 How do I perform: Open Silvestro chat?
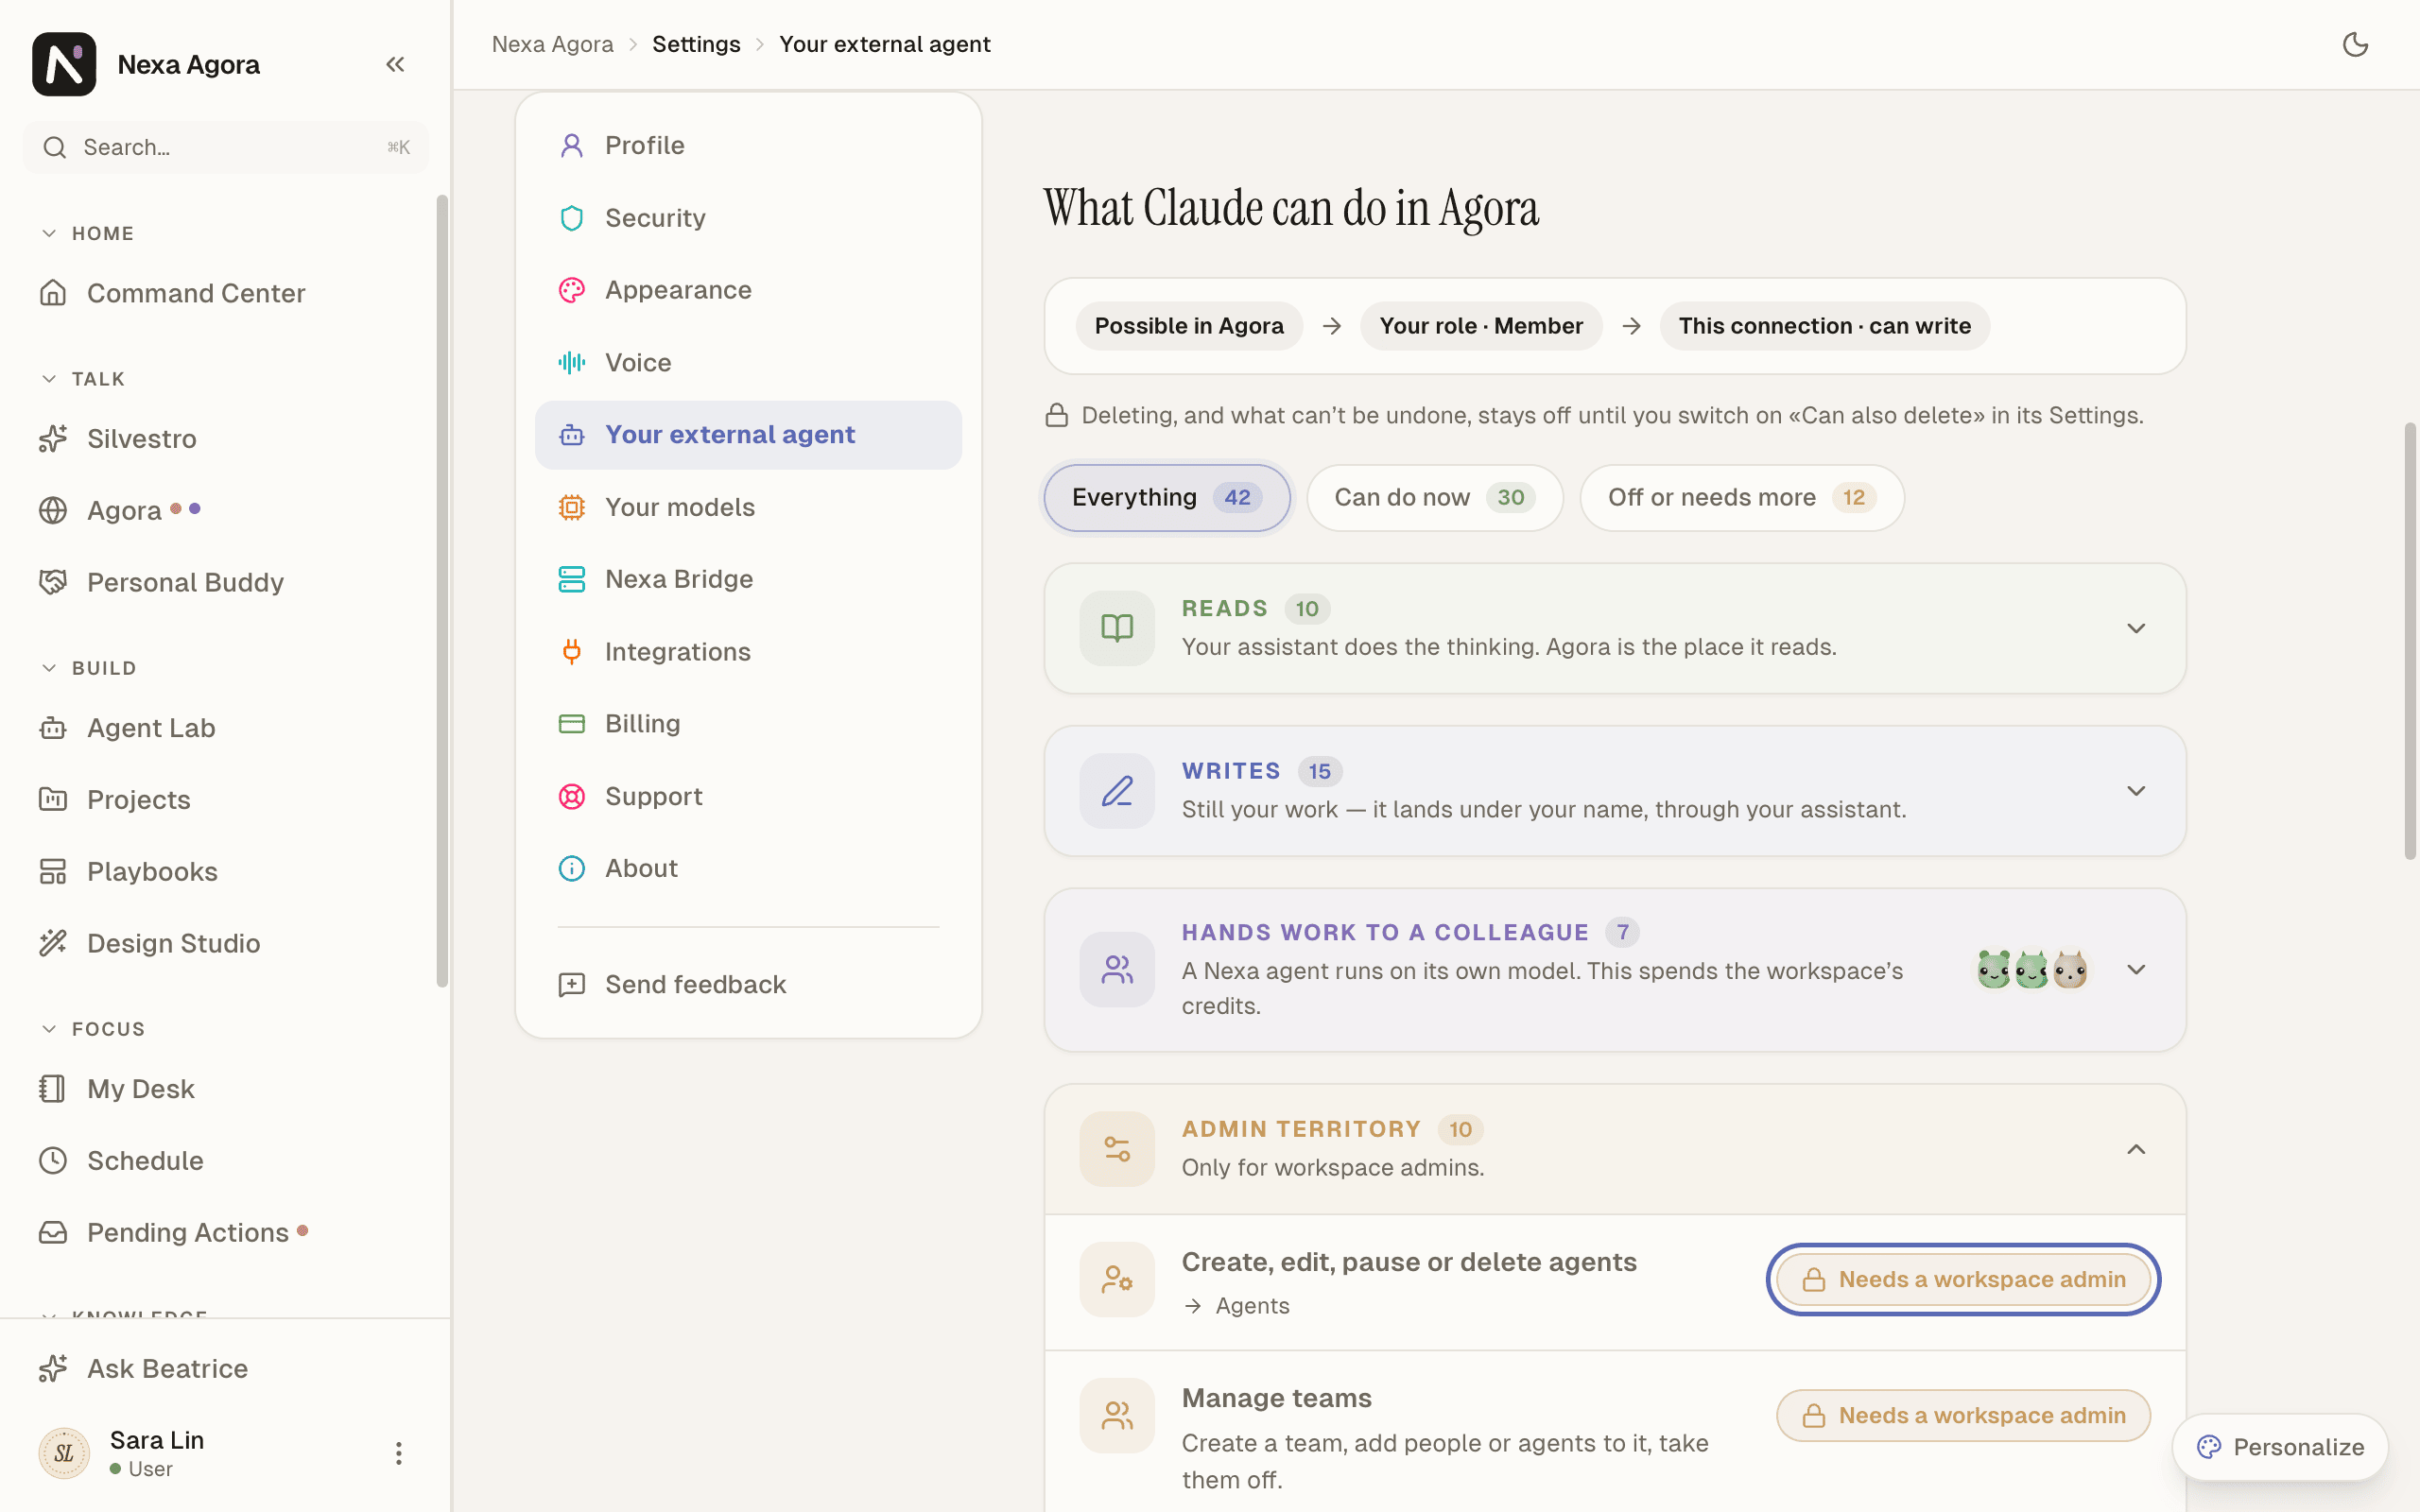click(x=226, y=439)
